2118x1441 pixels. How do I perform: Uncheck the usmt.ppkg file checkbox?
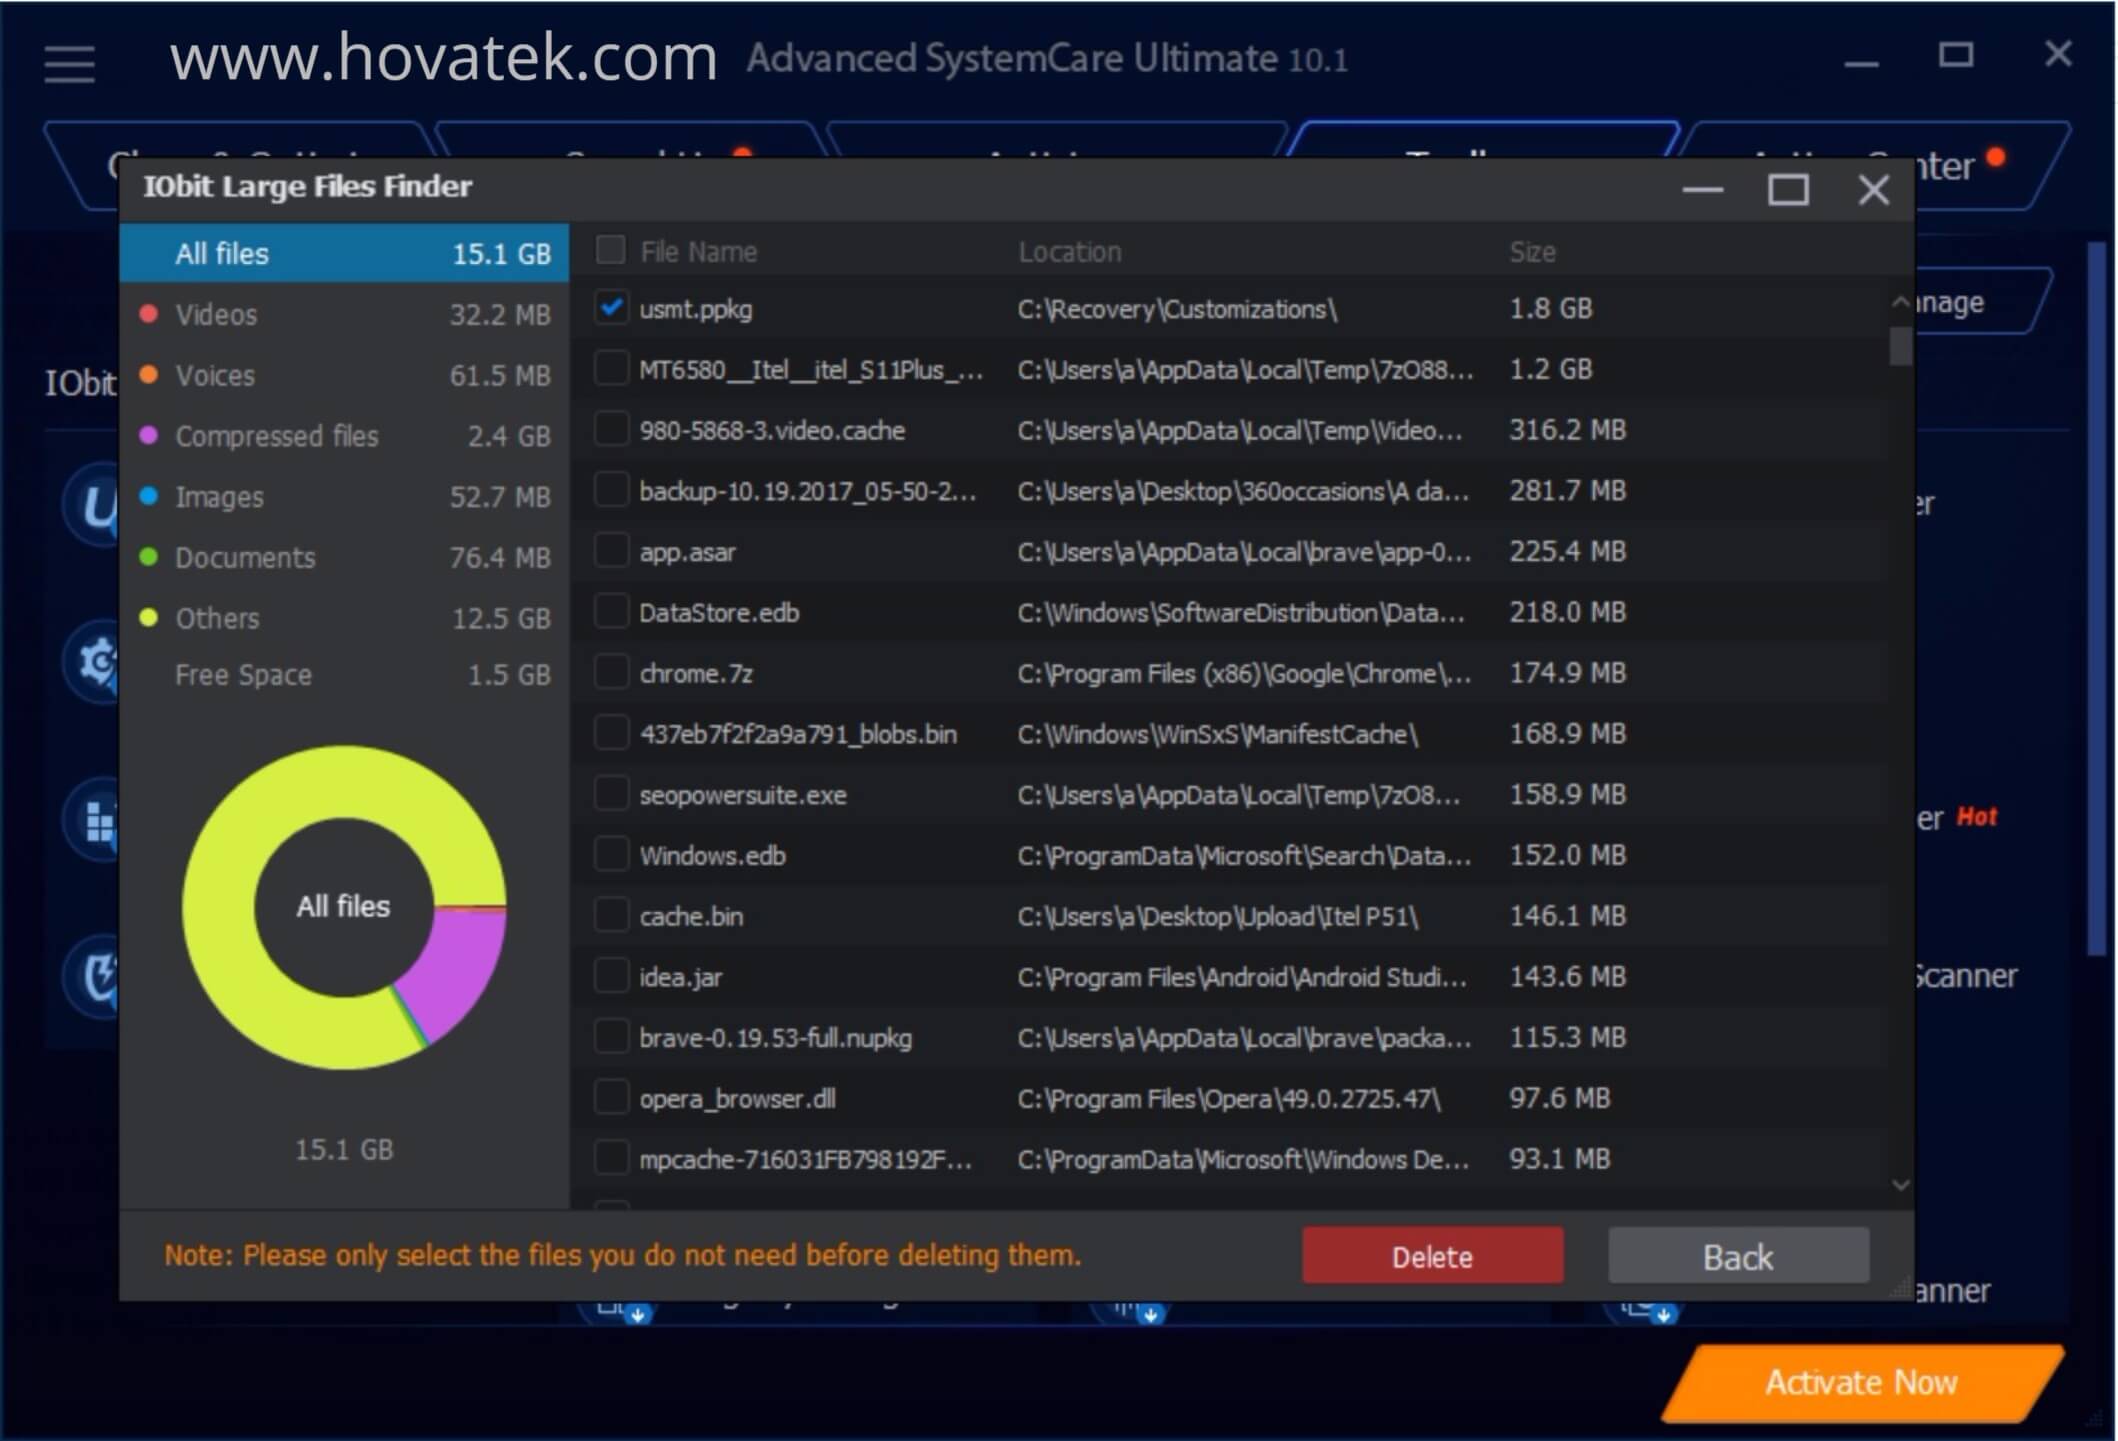pos(610,307)
